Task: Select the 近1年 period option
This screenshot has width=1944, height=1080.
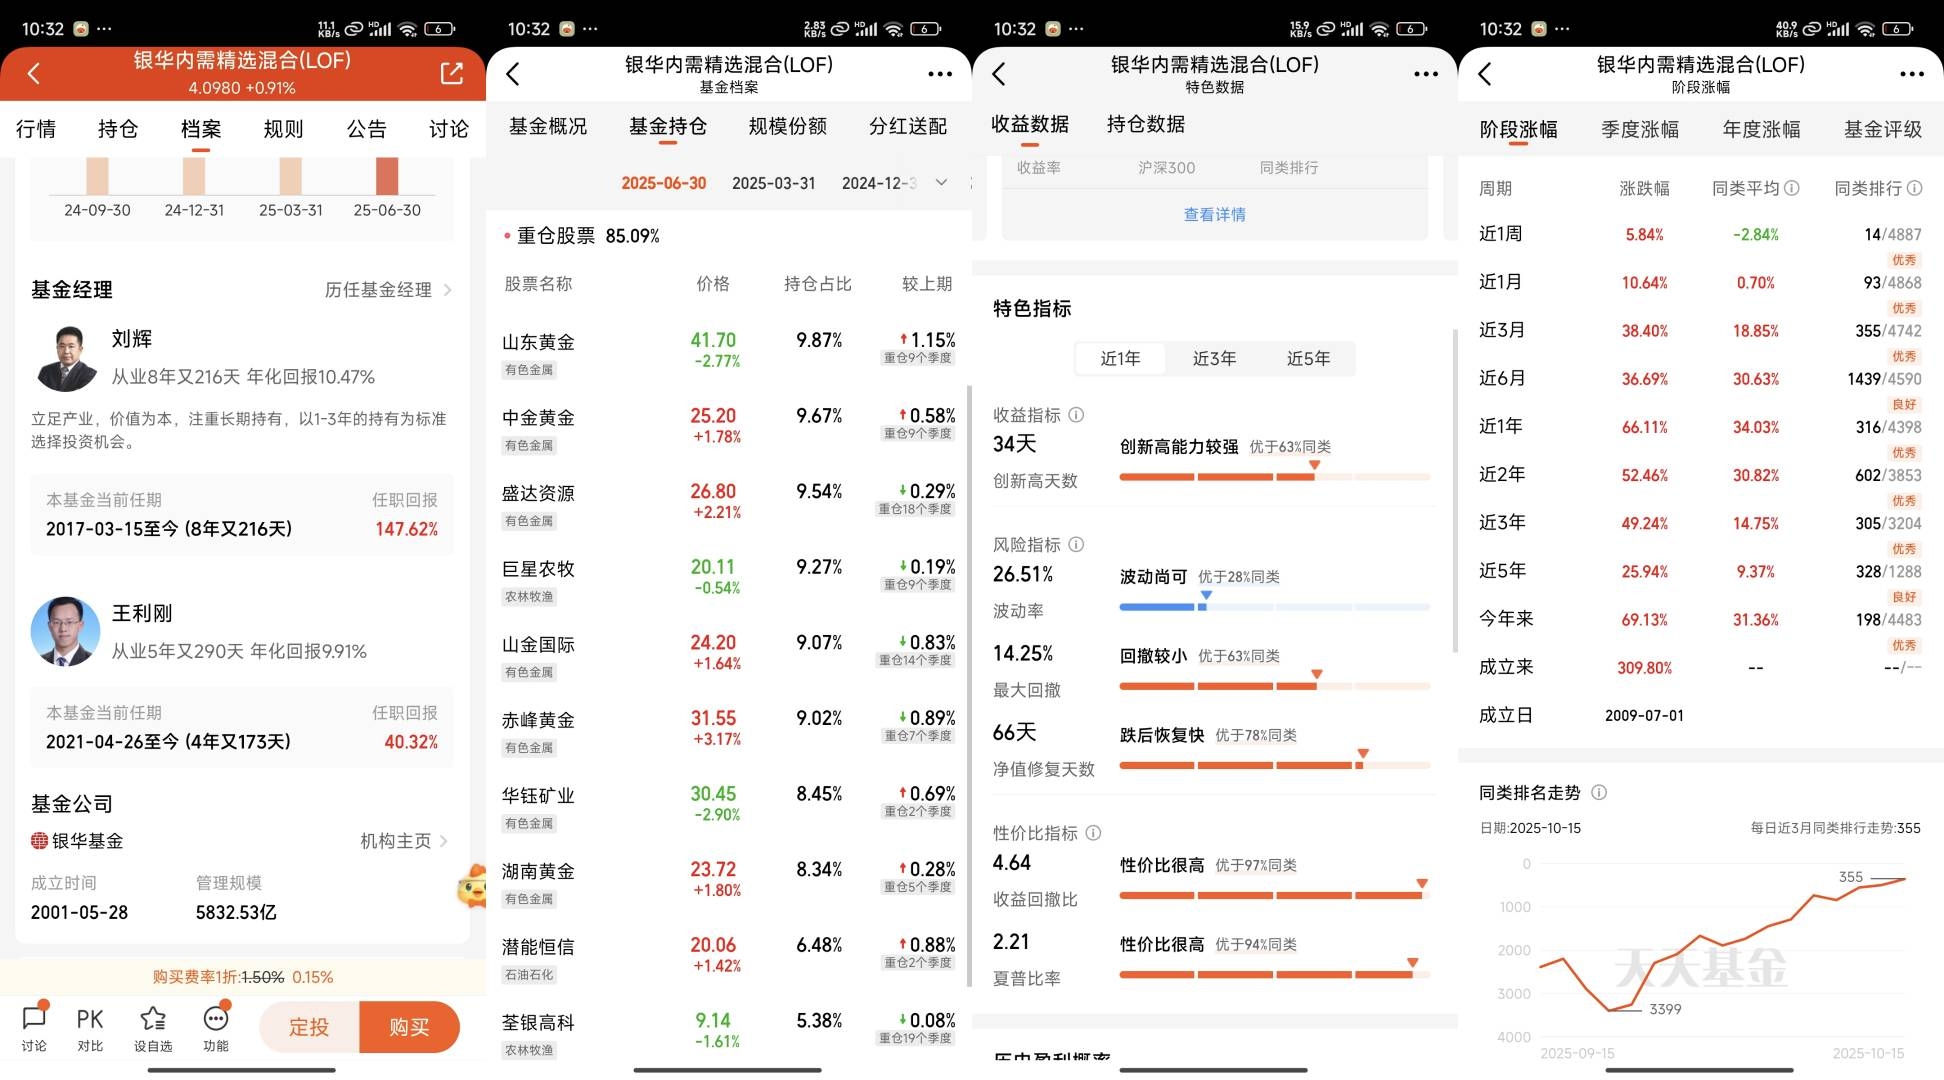Action: click(1120, 358)
